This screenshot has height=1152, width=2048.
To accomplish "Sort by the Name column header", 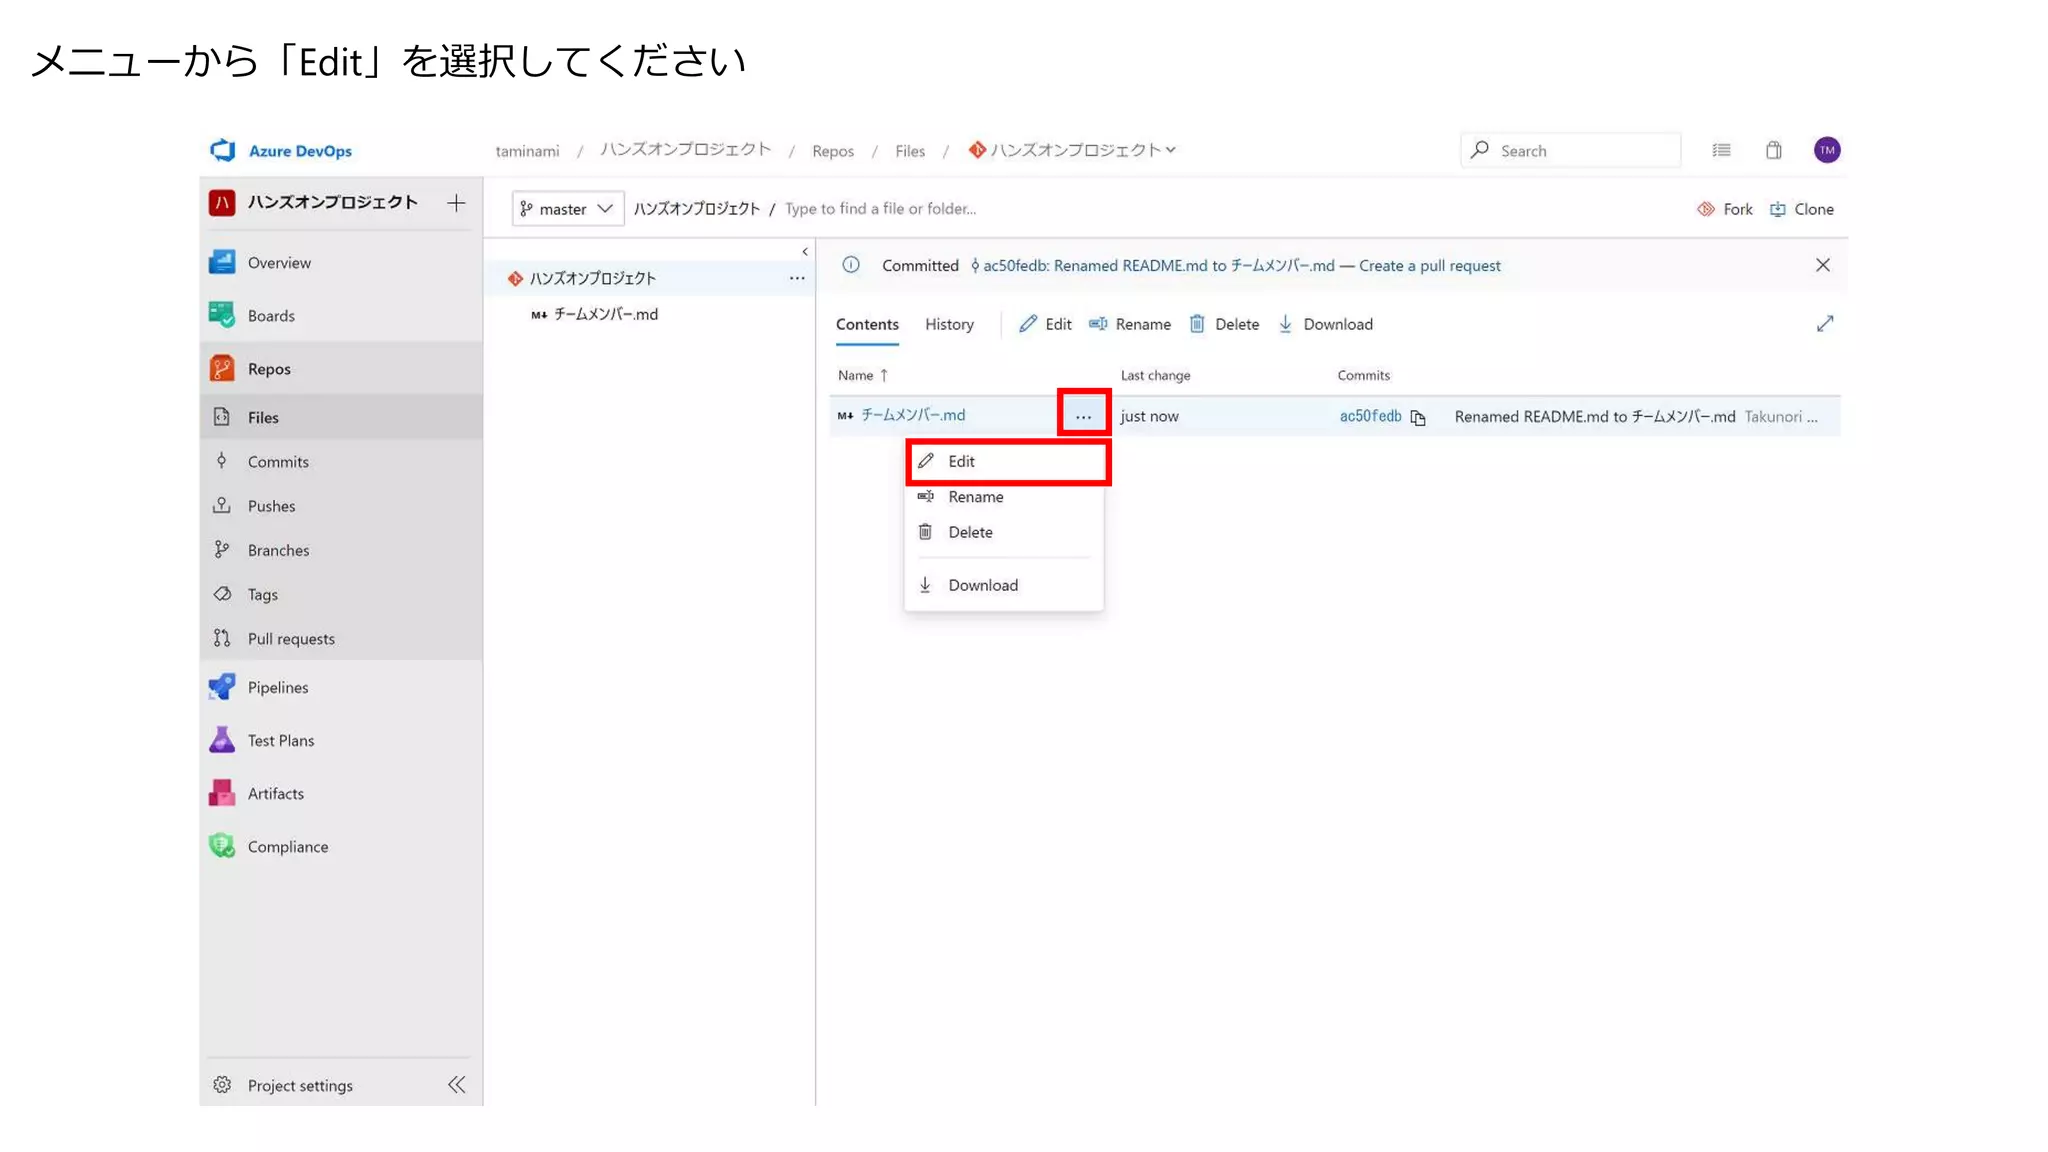I will click(862, 375).
